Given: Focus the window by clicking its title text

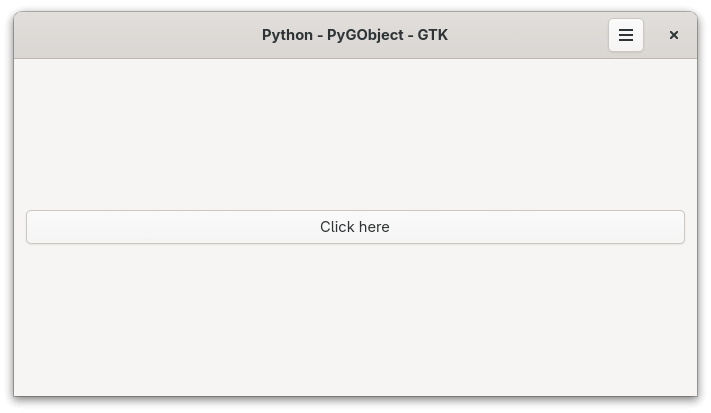Looking at the screenshot, I should 354,35.
